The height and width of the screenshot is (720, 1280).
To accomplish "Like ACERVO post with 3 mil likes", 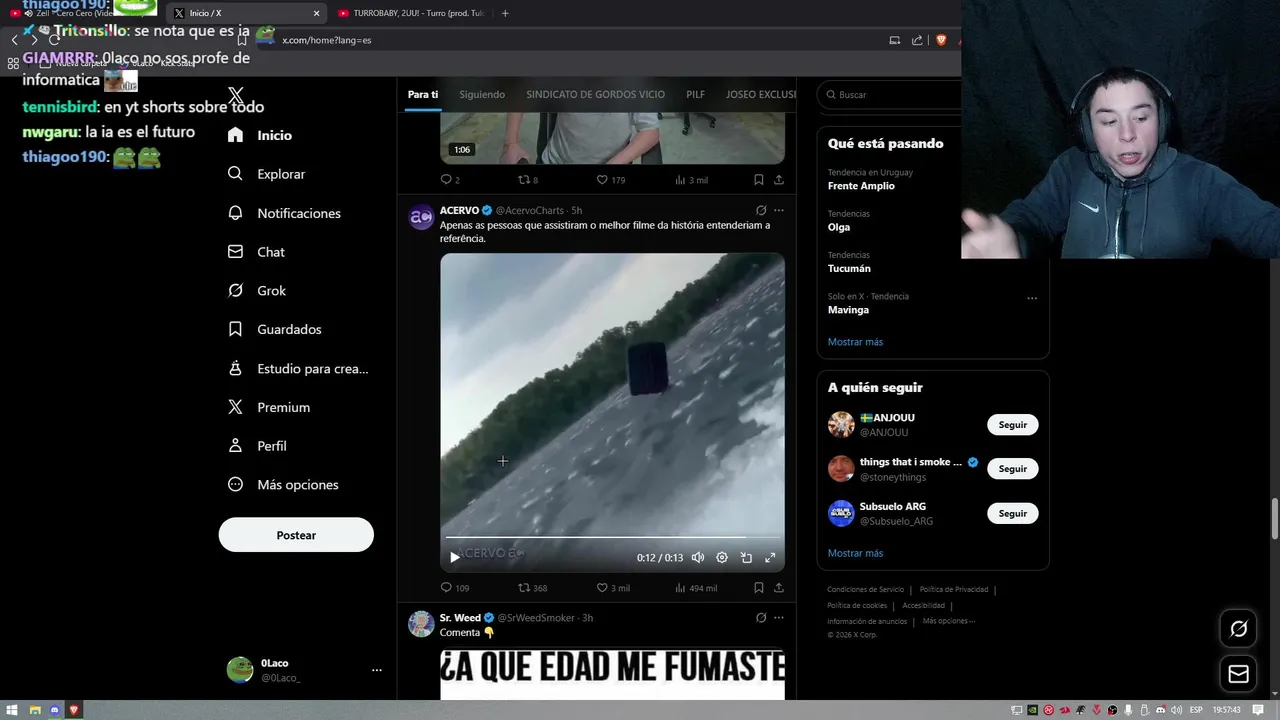I will pos(613,588).
